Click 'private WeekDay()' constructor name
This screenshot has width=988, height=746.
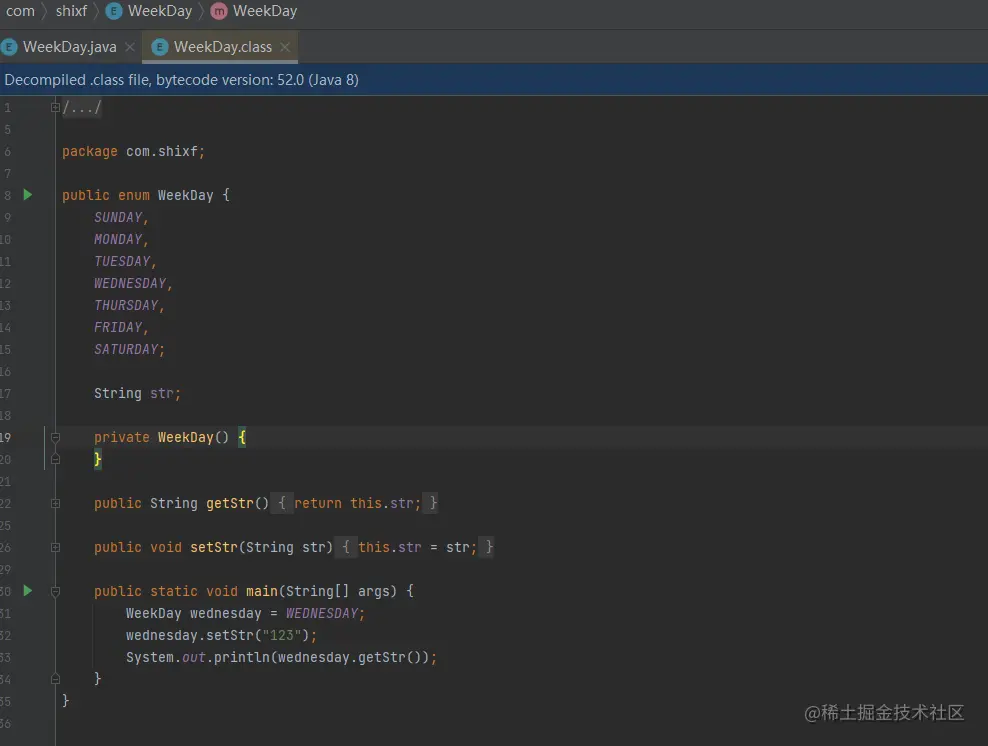tap(185, 437)
